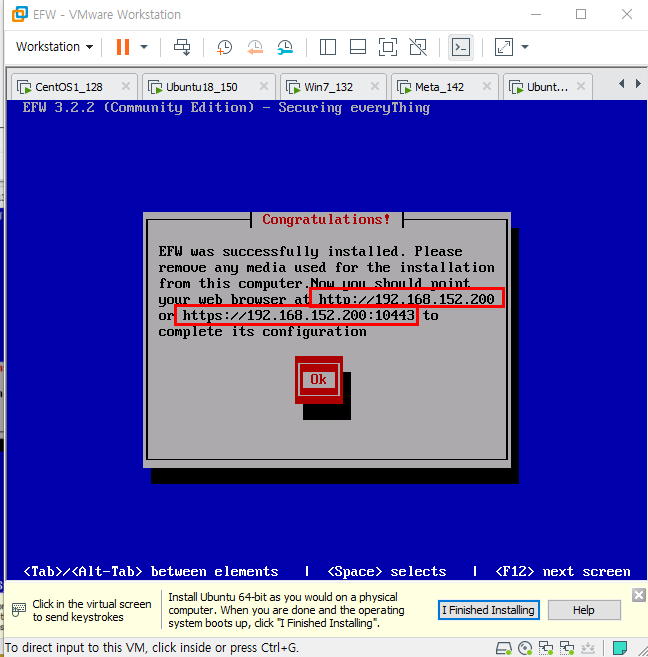Switch to the Win7_132 tab
The height and width of the screenshot is (657, 648).
328,87
